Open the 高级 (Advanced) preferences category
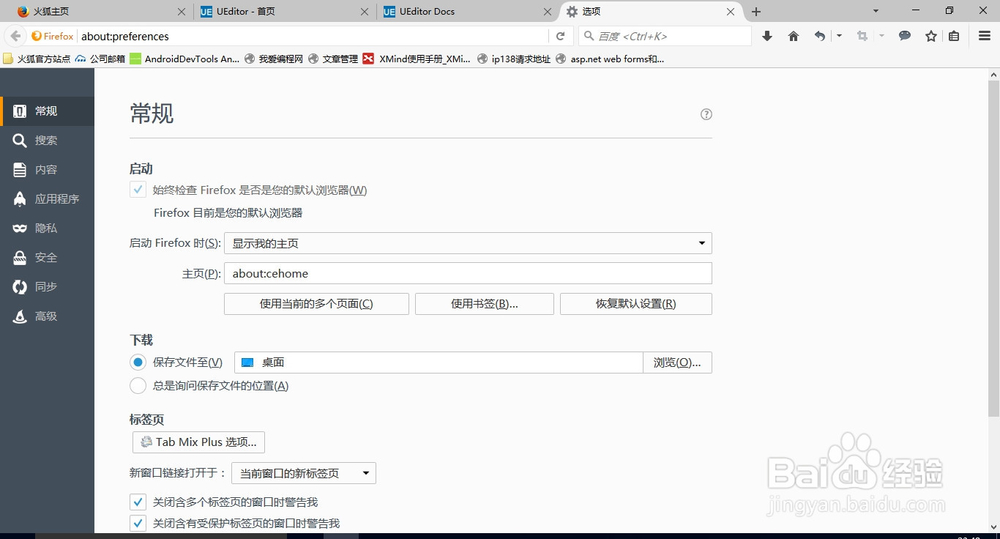The width and height of the screenshot is (1000, 539). click(x=47, y=316)
